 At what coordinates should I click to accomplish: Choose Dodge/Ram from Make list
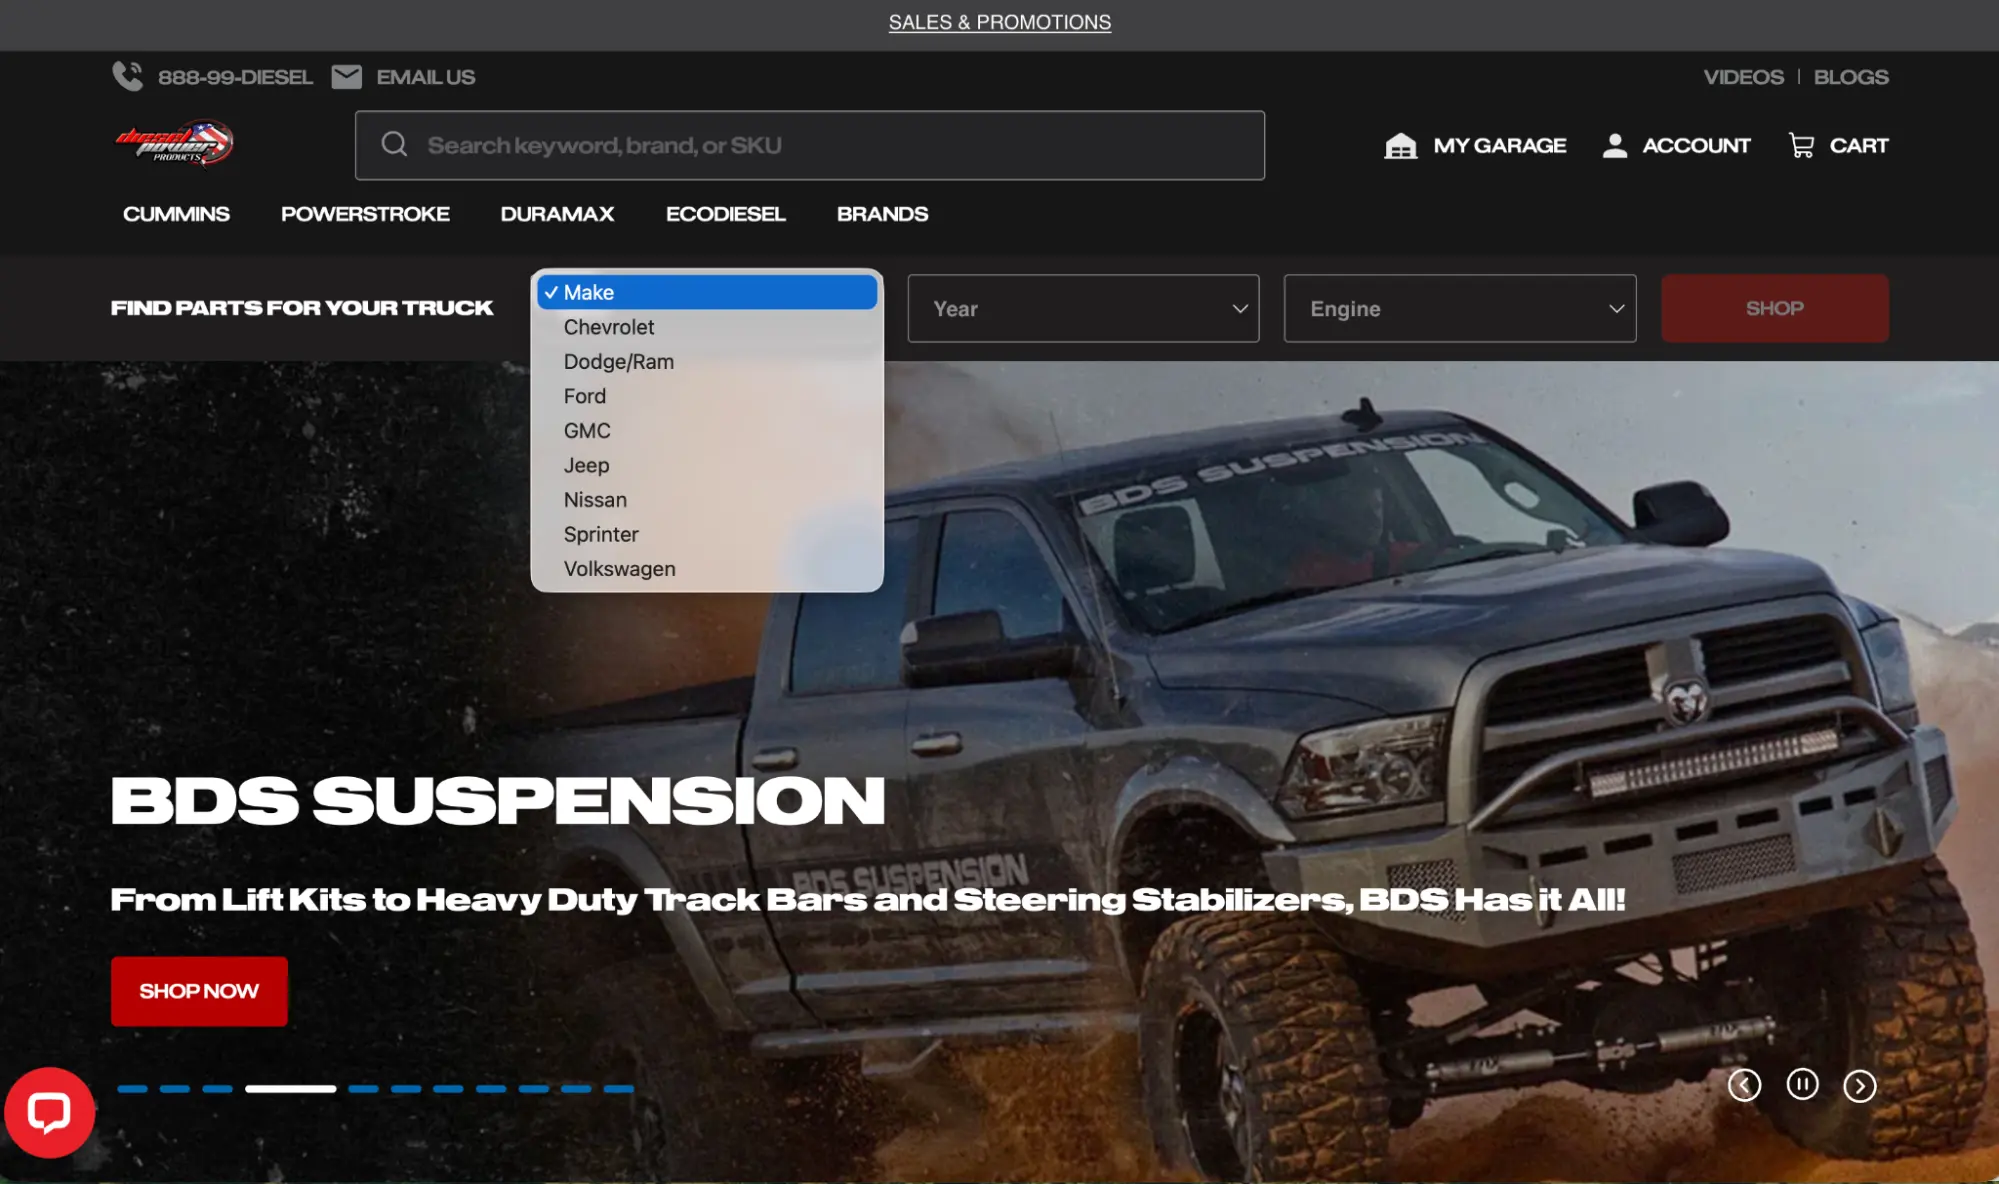coord(707,361)
